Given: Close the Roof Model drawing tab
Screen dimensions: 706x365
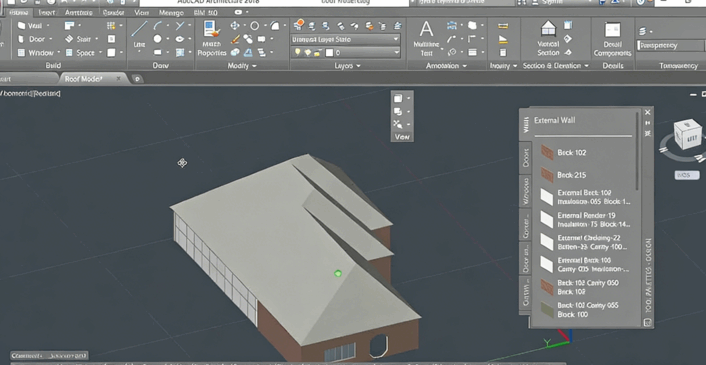Looking at the screenshot, I should (119, 78).
